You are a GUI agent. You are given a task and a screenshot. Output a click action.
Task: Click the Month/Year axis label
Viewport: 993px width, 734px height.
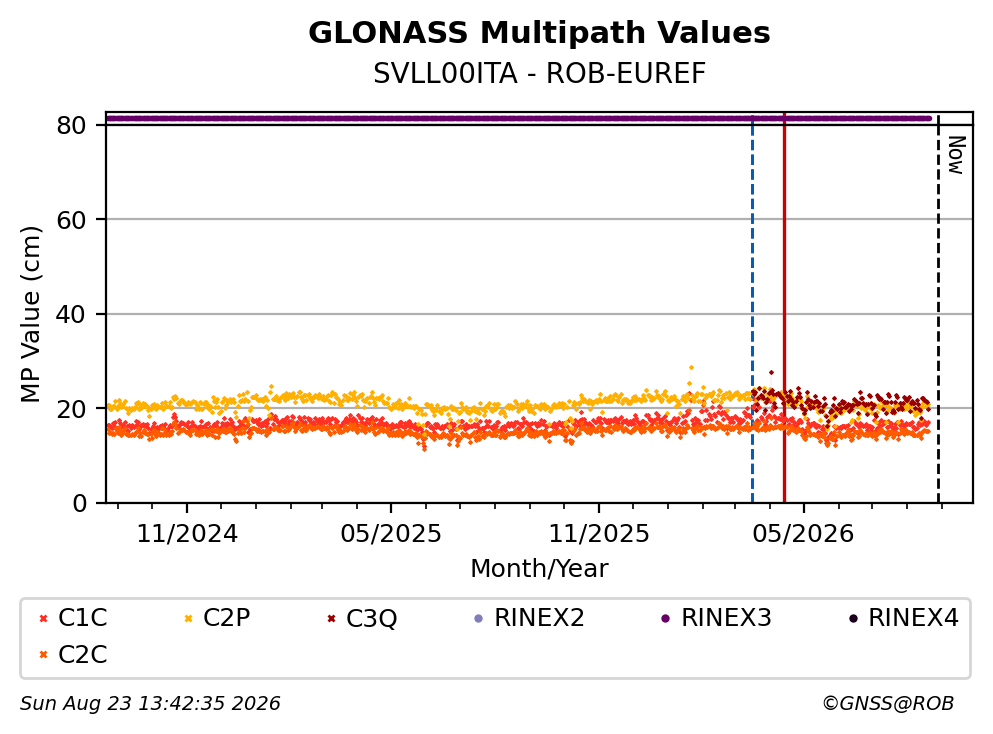tap(540, 569)
